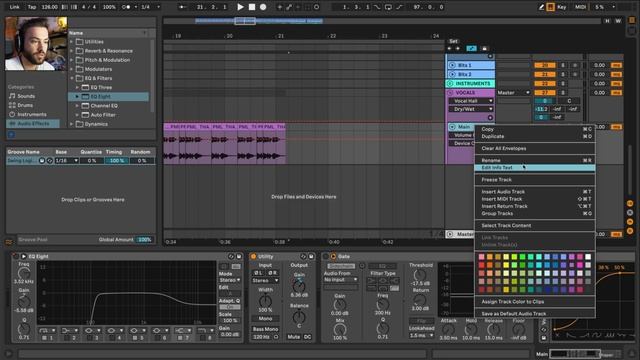This screenshot has height=360, width=640.
Task: Choose Copy from the context menu
Action: pos(535,129)
